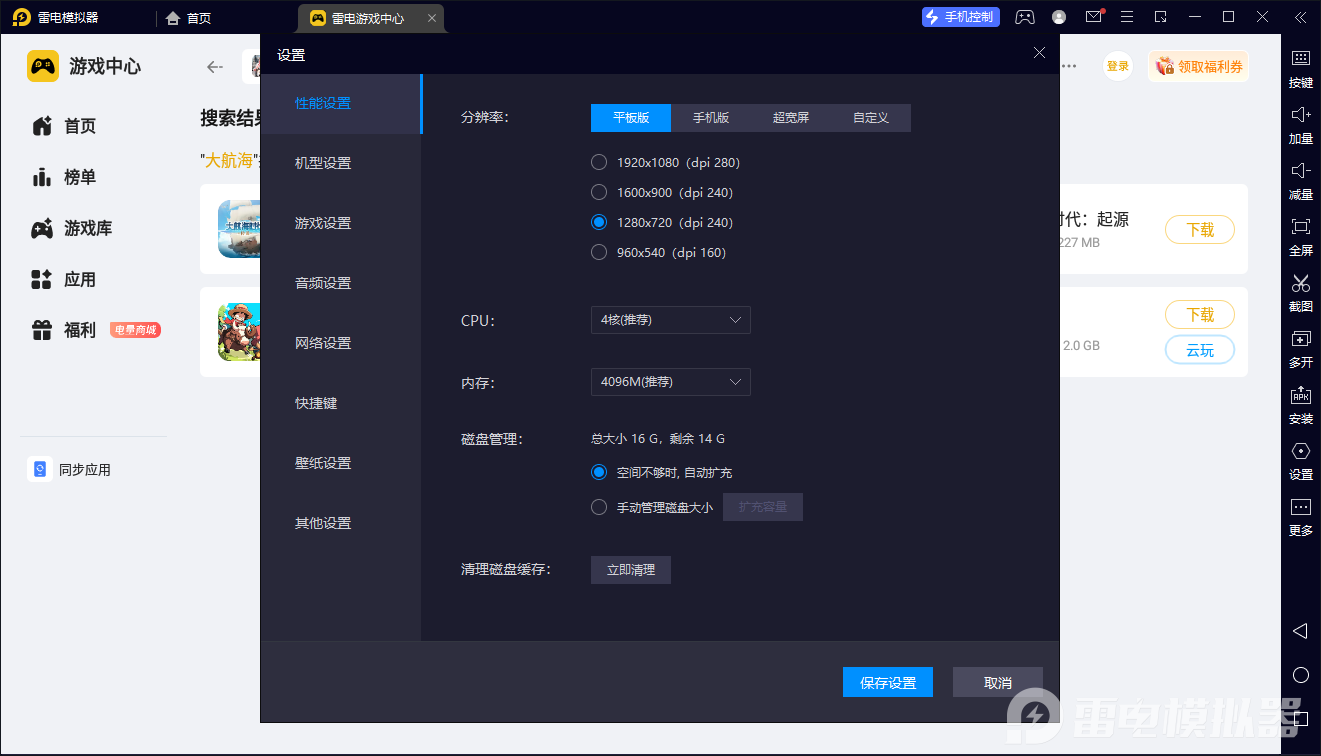Image resolution: width=1321 pixels, height=756 pixels.
Task: Click the volume up (加量) icon
Action: click(1300, 116)
